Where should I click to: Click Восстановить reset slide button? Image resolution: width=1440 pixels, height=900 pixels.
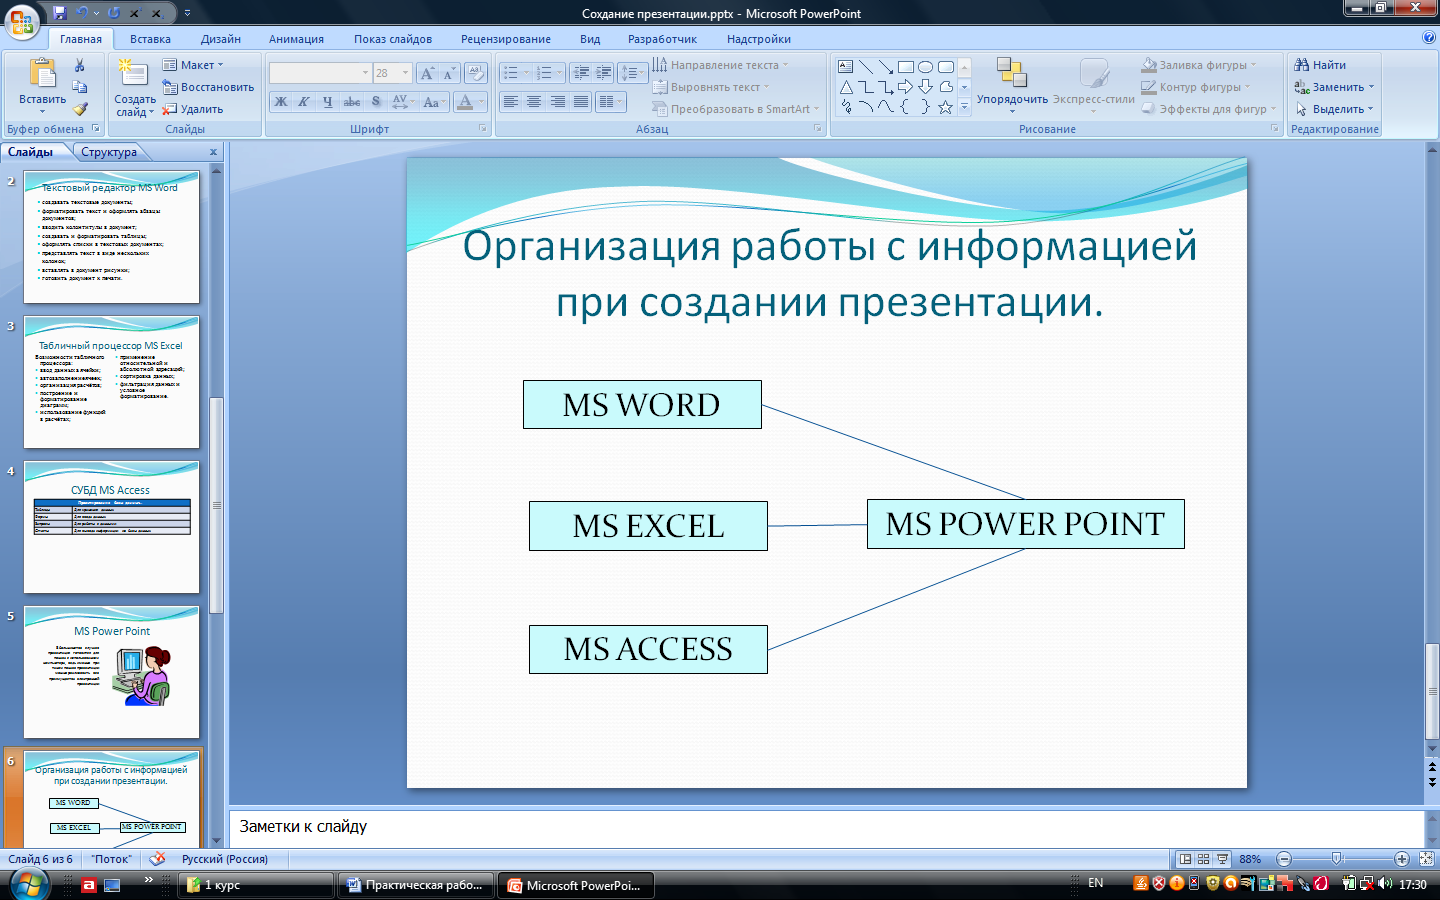pyautogui.click(x=208, y=87)
